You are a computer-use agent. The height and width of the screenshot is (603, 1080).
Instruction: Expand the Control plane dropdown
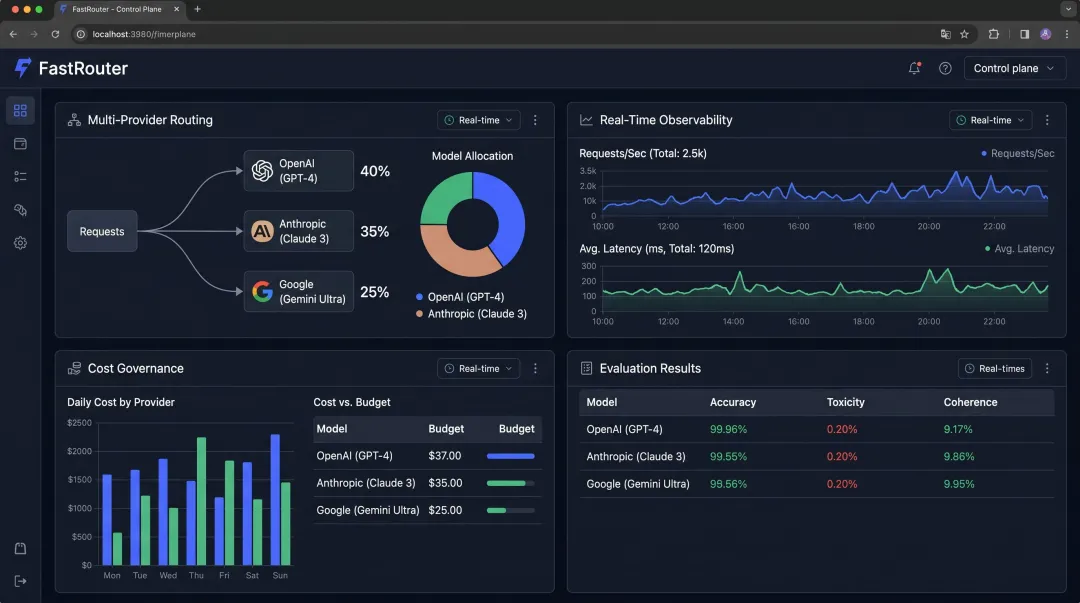(x=1015, y=68)
